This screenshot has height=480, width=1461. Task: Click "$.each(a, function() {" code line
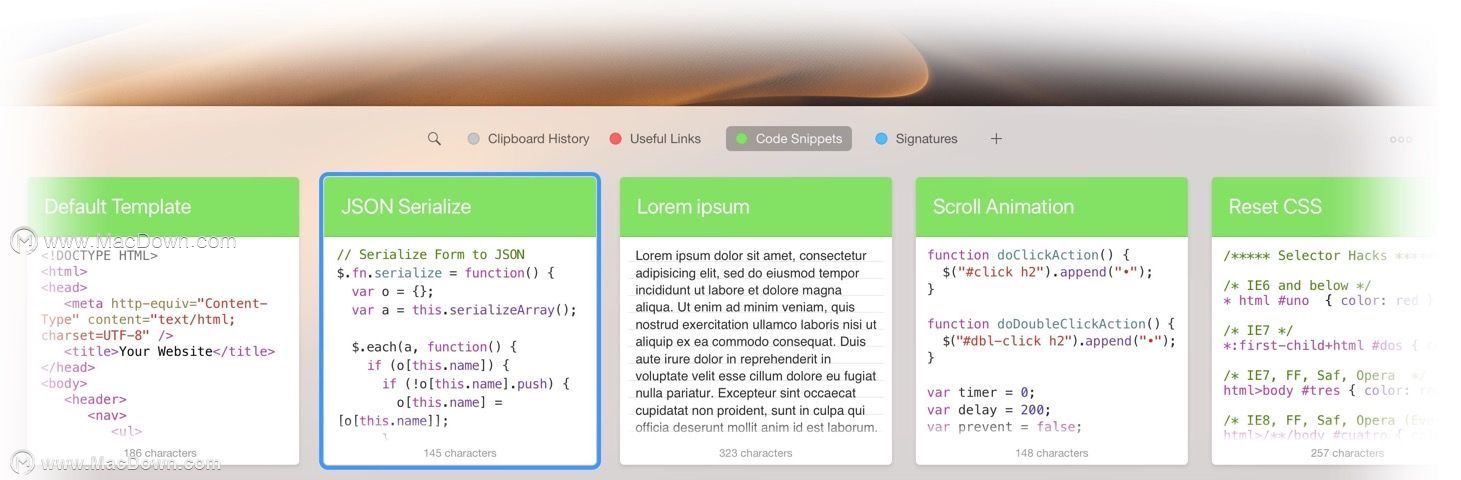[x=433, y=347]
